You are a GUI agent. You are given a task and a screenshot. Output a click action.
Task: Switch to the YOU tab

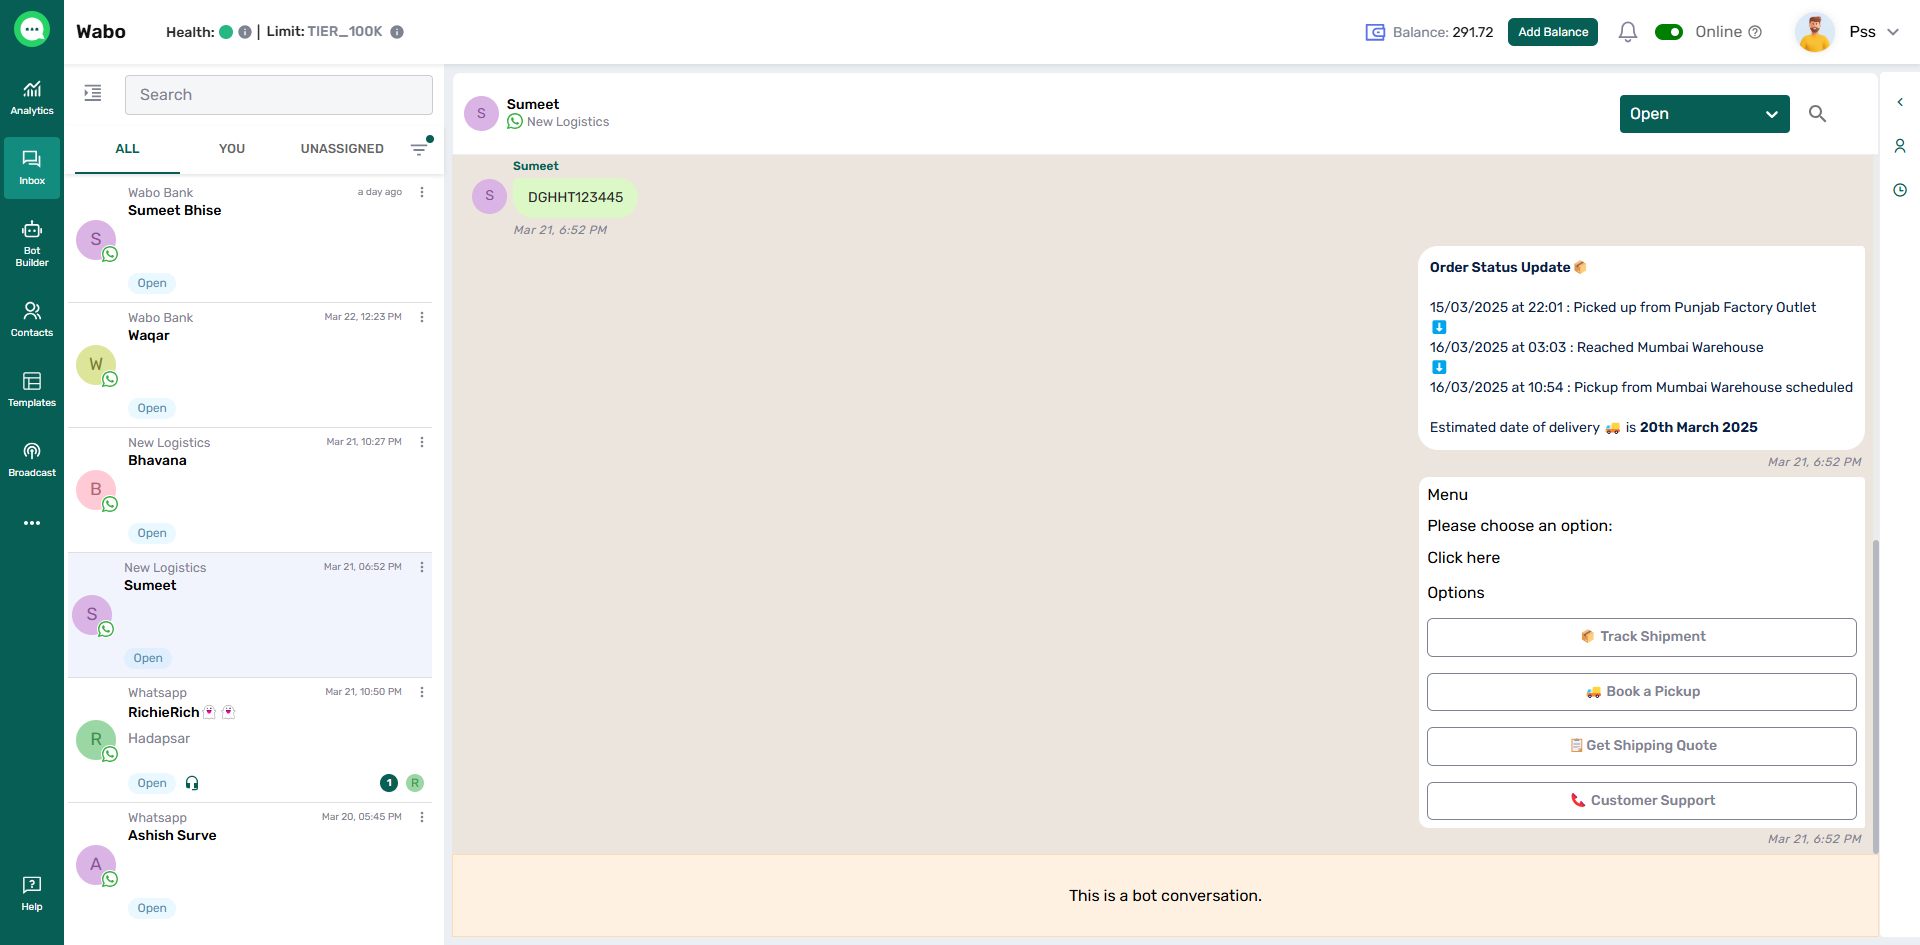[x=232, y=149]
